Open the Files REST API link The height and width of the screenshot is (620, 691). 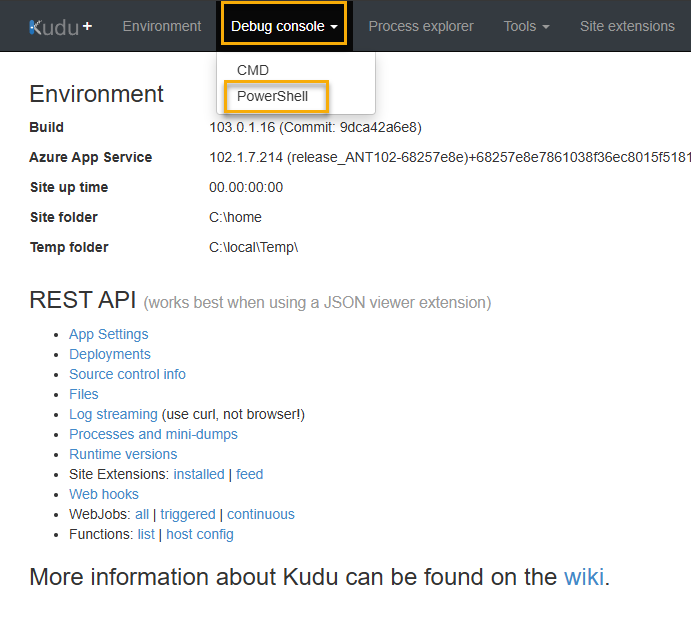[84, 394]
